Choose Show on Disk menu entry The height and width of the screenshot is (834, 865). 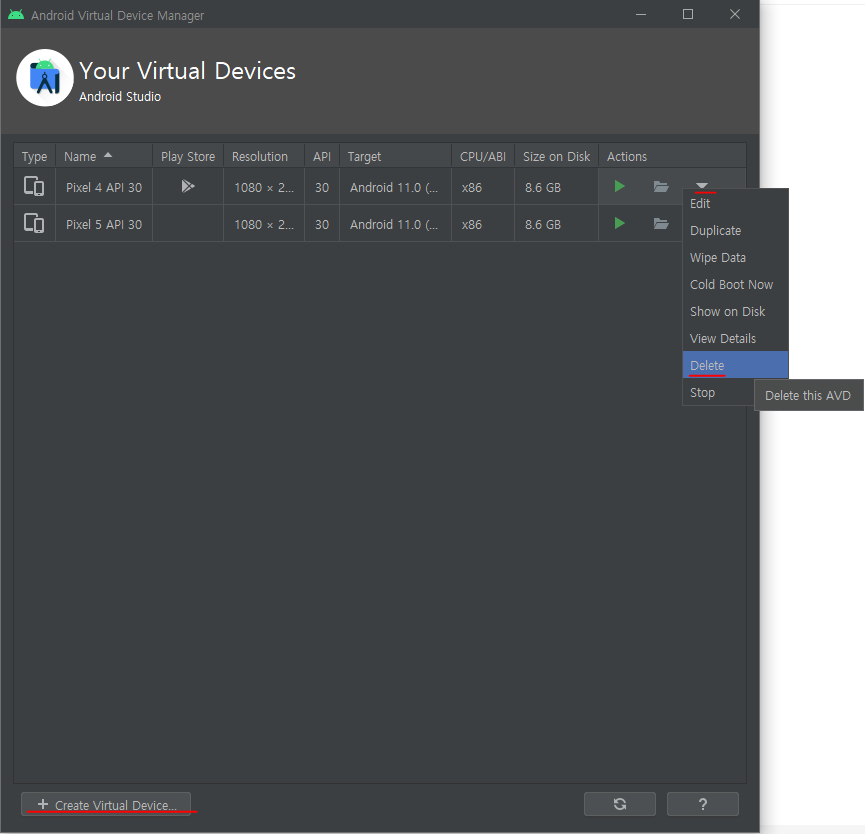(735, 312)
